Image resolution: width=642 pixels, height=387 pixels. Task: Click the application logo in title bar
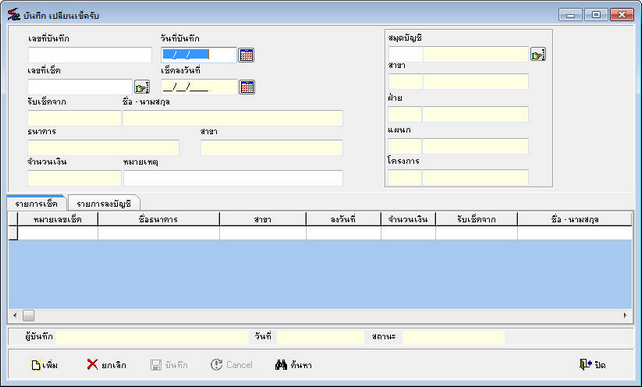click(x=14, y=15)
